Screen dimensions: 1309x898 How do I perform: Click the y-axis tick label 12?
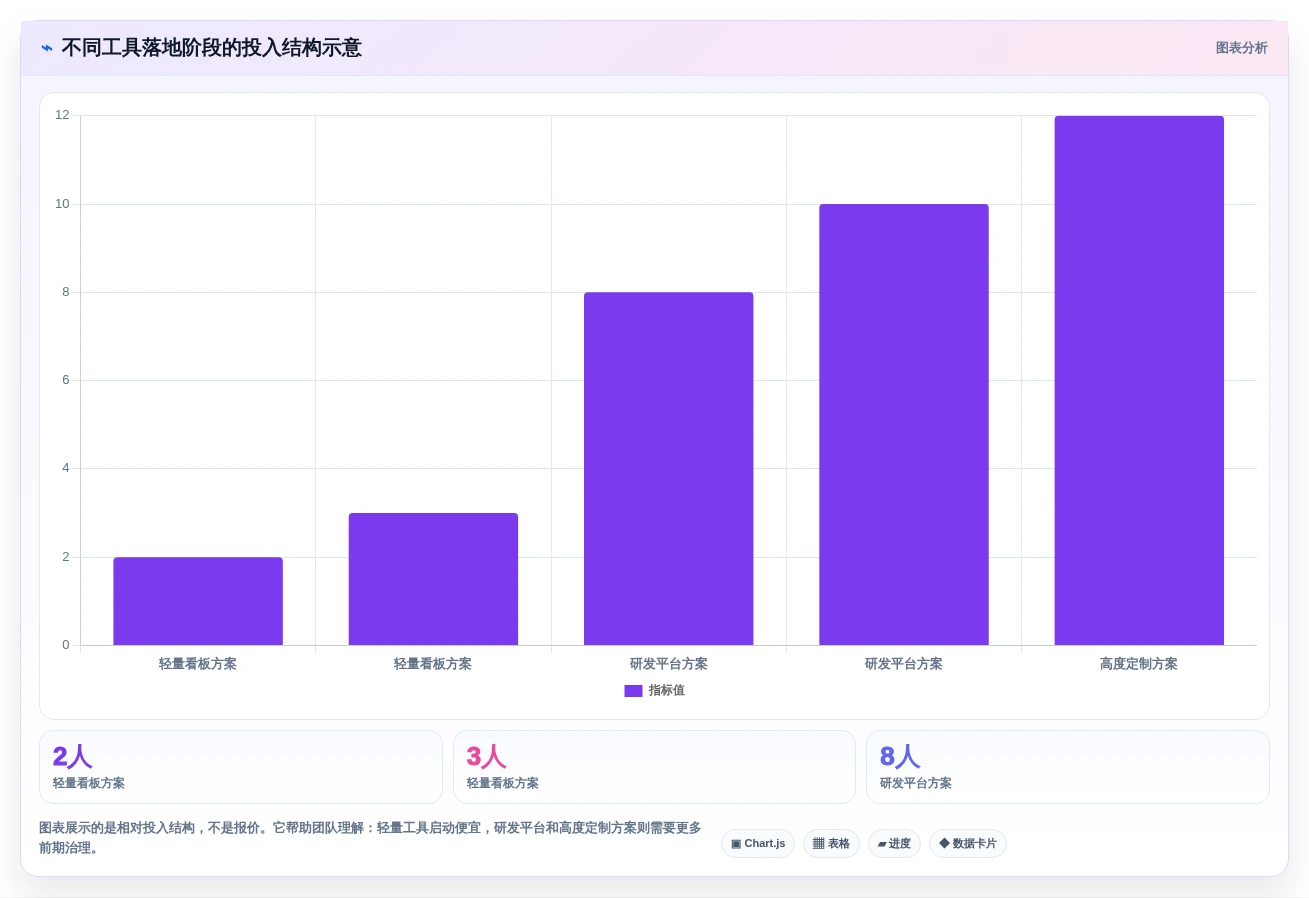[x=62, y=115]
